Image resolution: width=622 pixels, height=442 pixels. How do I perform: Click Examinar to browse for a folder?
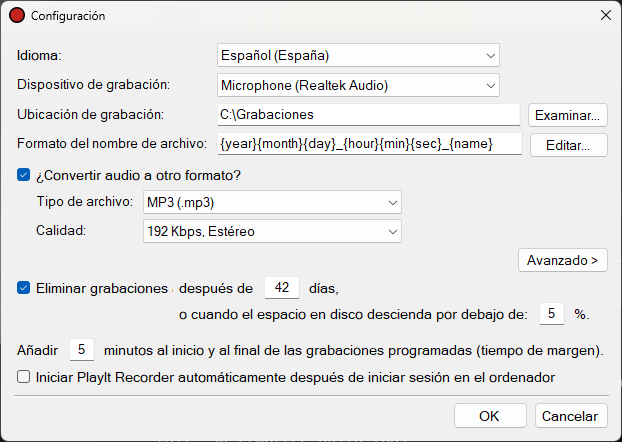pos(568,115)
